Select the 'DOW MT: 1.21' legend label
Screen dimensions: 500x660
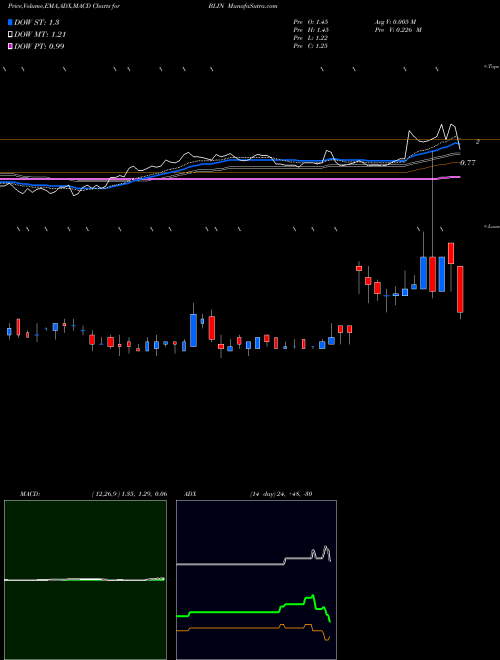coord(40,35)
